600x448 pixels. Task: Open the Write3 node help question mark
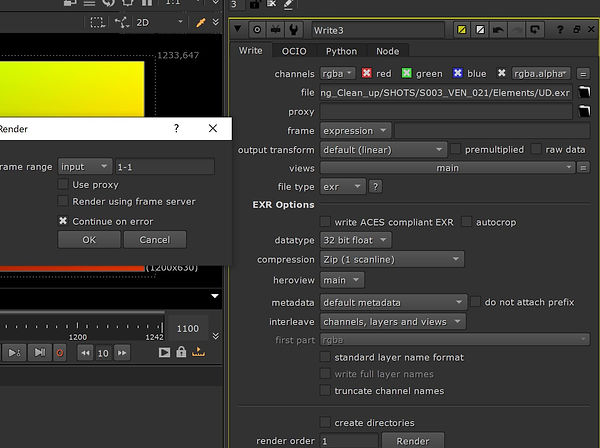[x=560, y=30]
